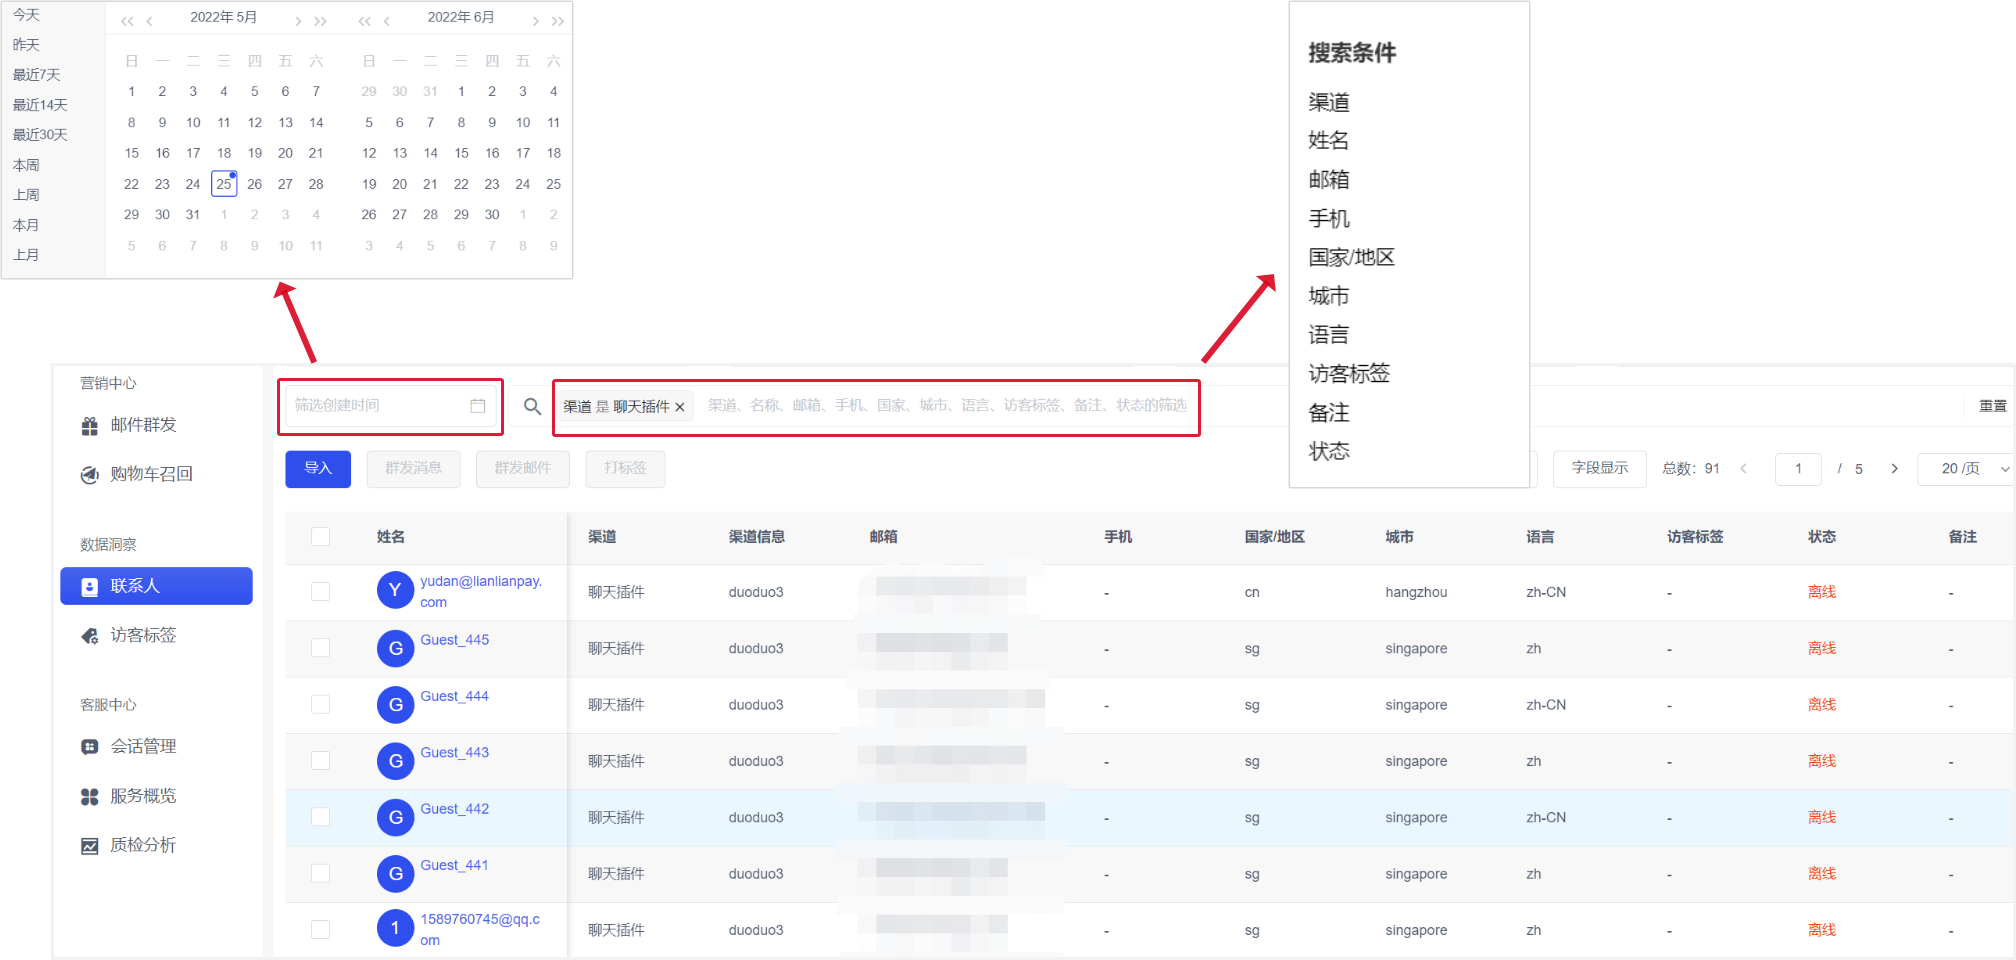Choose 渠道 in search conditions list

click(1329, 102)
